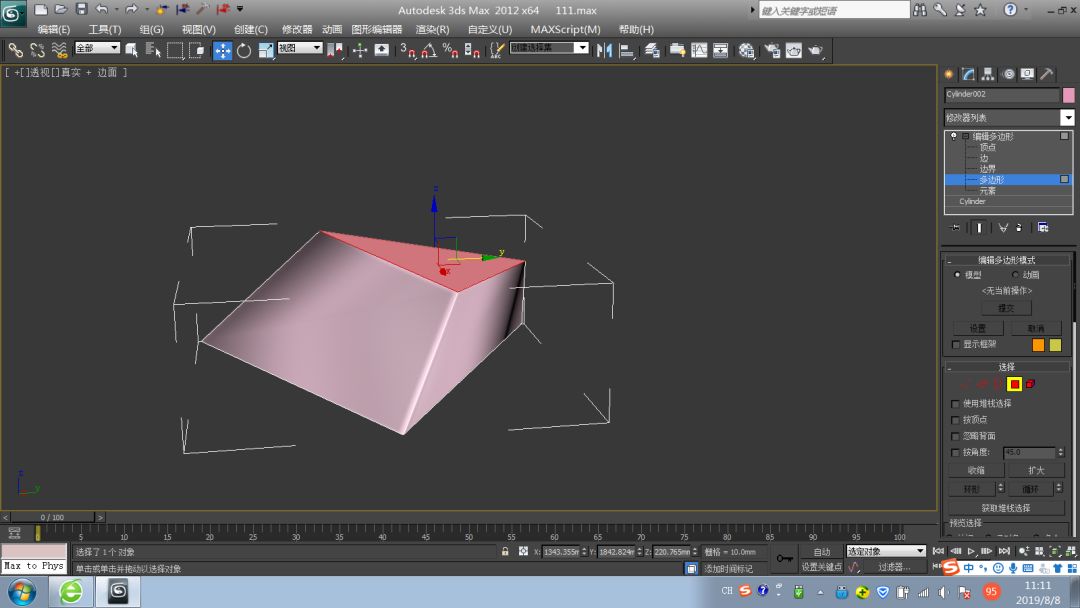This screenshot has width=1080, height=608.
Task: Toggle the Selection Lock padlock icon
Action: 505,552
